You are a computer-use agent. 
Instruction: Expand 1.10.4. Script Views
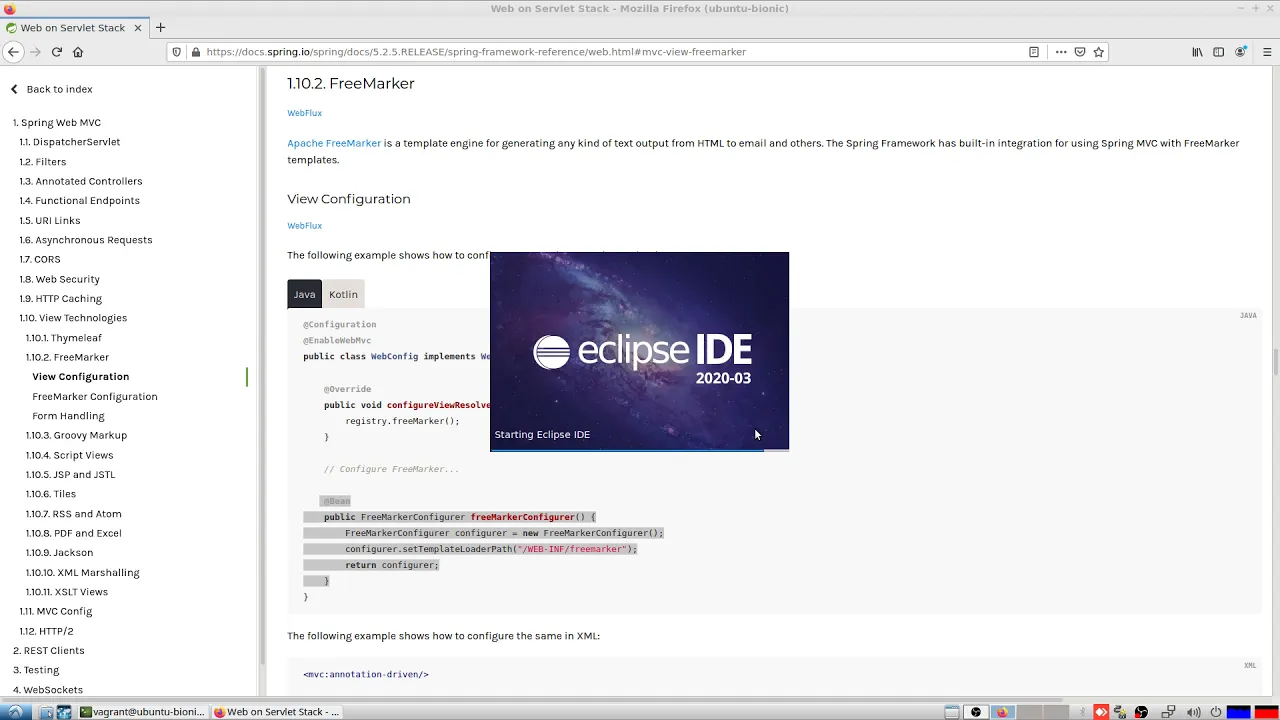tap(70, 455)
